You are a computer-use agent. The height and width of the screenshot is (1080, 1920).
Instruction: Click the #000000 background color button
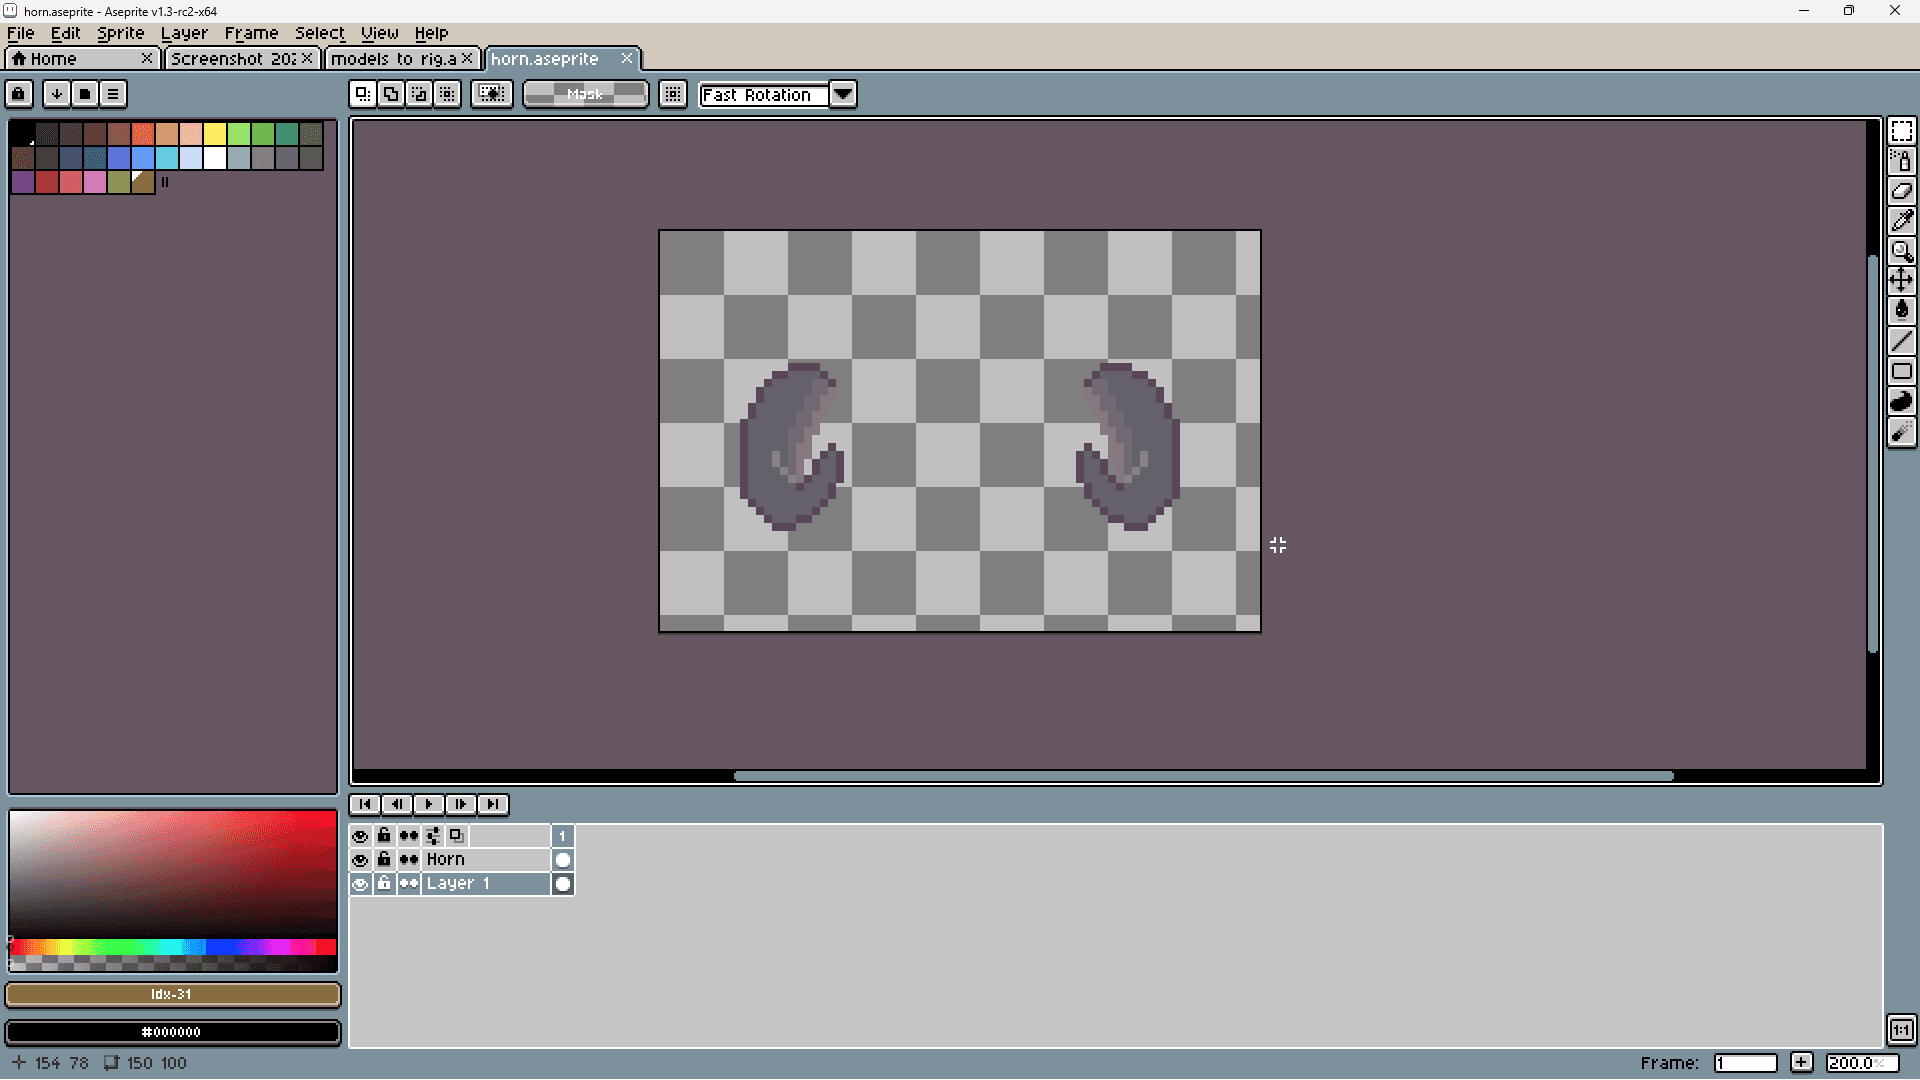172,1032
